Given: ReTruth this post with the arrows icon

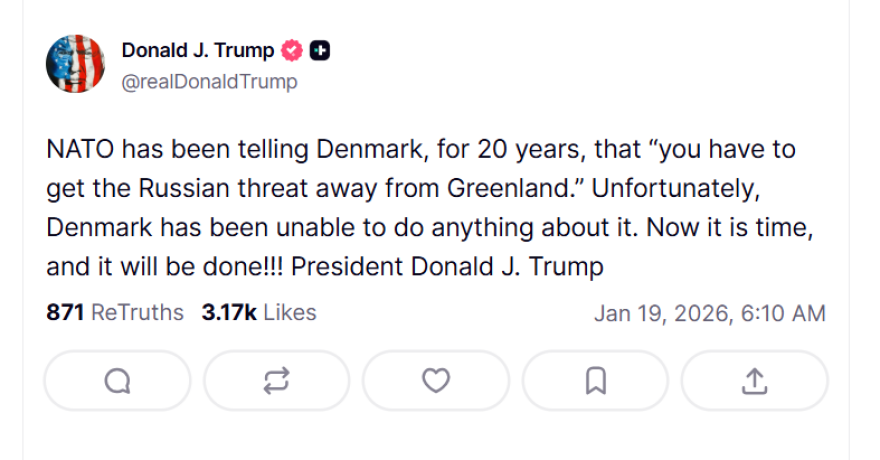Looking at the screenshot, I should (x=276, y=381).
